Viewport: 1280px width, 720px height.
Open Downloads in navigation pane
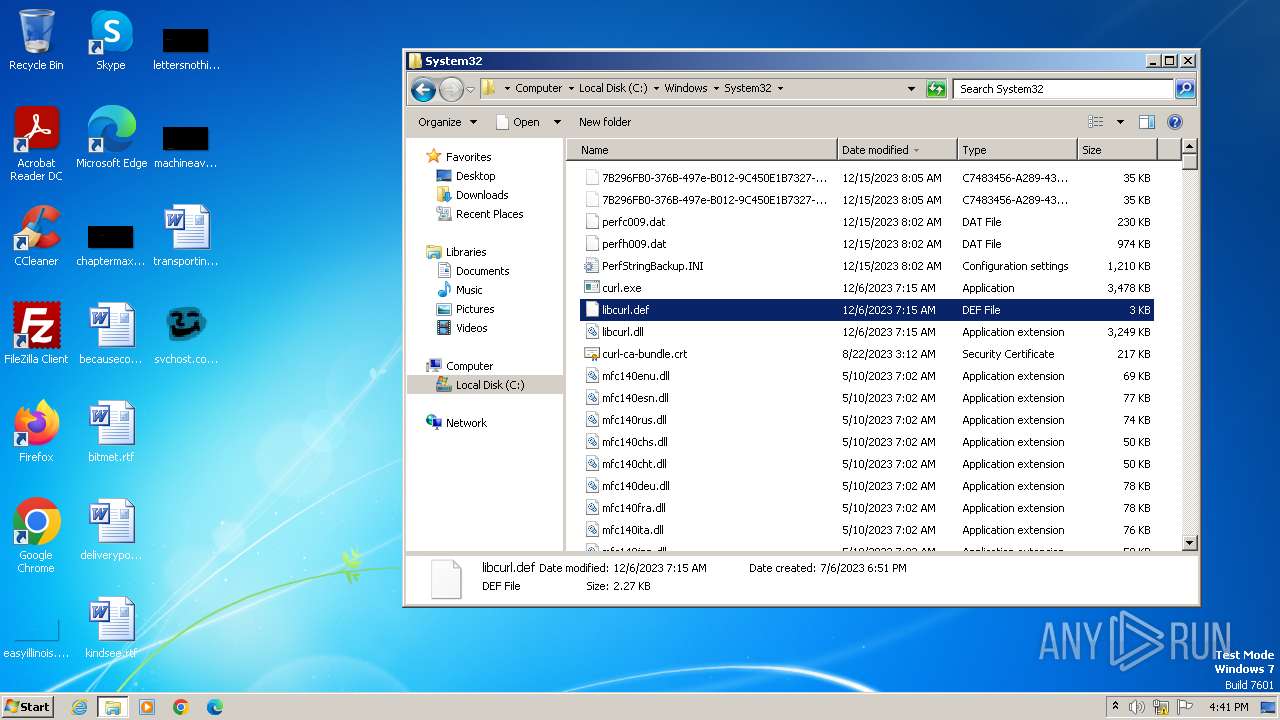tap(482, 195)
